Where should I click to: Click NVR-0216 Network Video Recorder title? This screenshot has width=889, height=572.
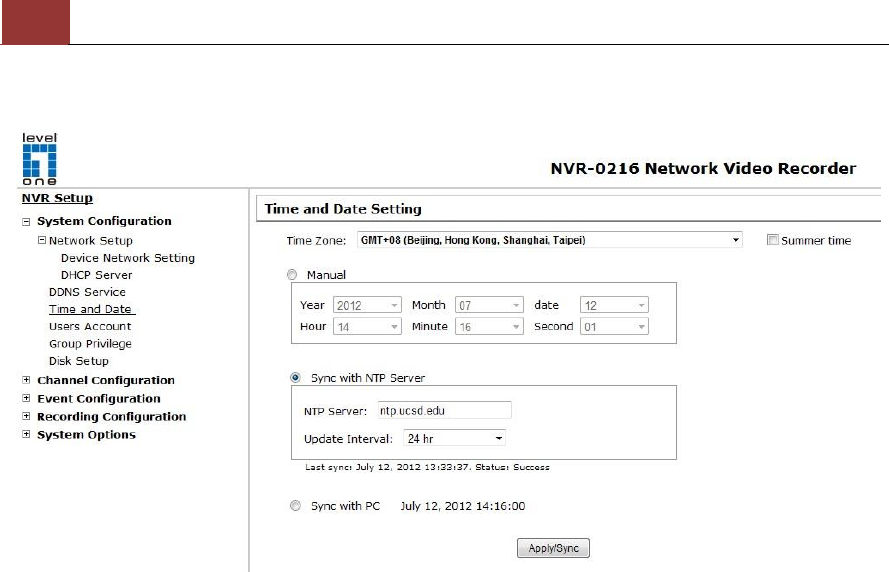coord(703,168)
